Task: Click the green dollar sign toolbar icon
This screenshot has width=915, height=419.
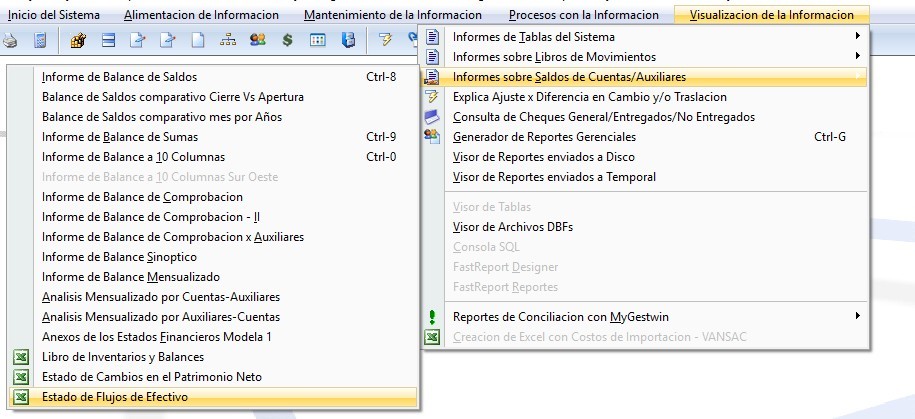Action: [287, 41]
